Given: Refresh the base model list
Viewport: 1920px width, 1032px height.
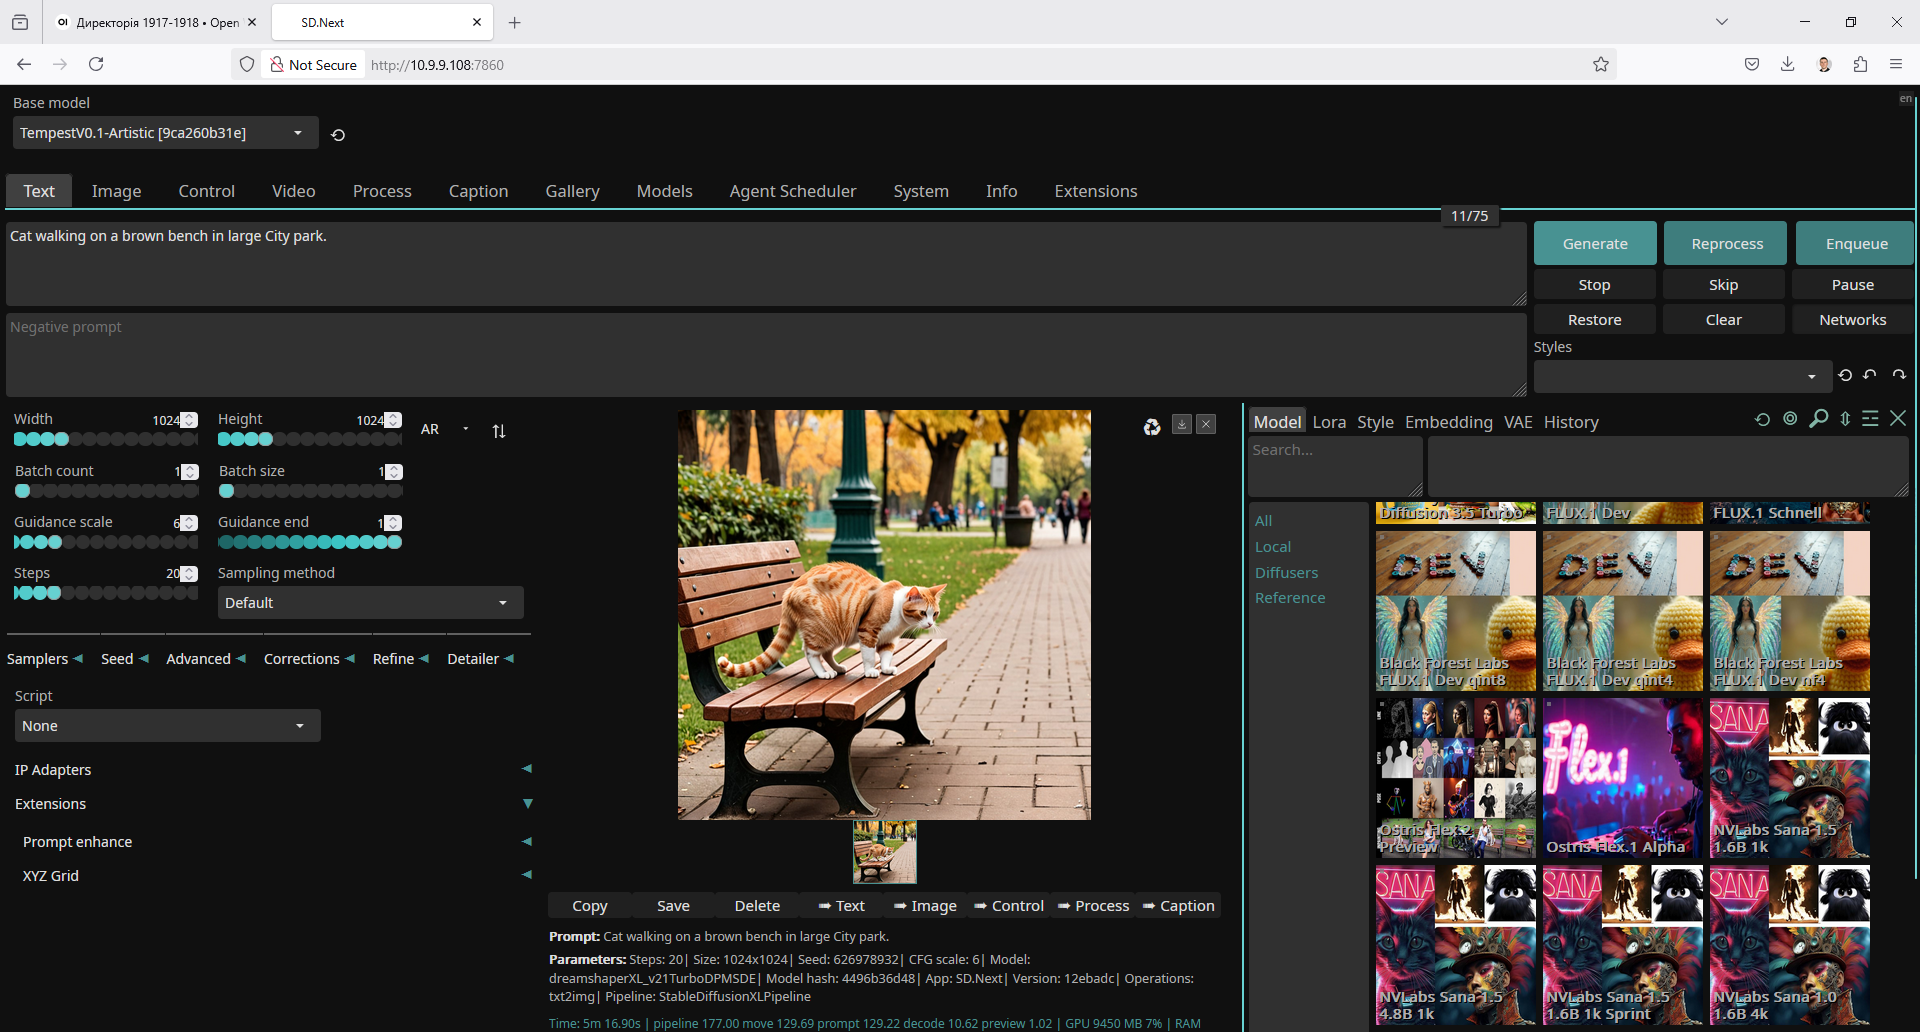Looking at the screenshot, I should [x=338, y=135].
